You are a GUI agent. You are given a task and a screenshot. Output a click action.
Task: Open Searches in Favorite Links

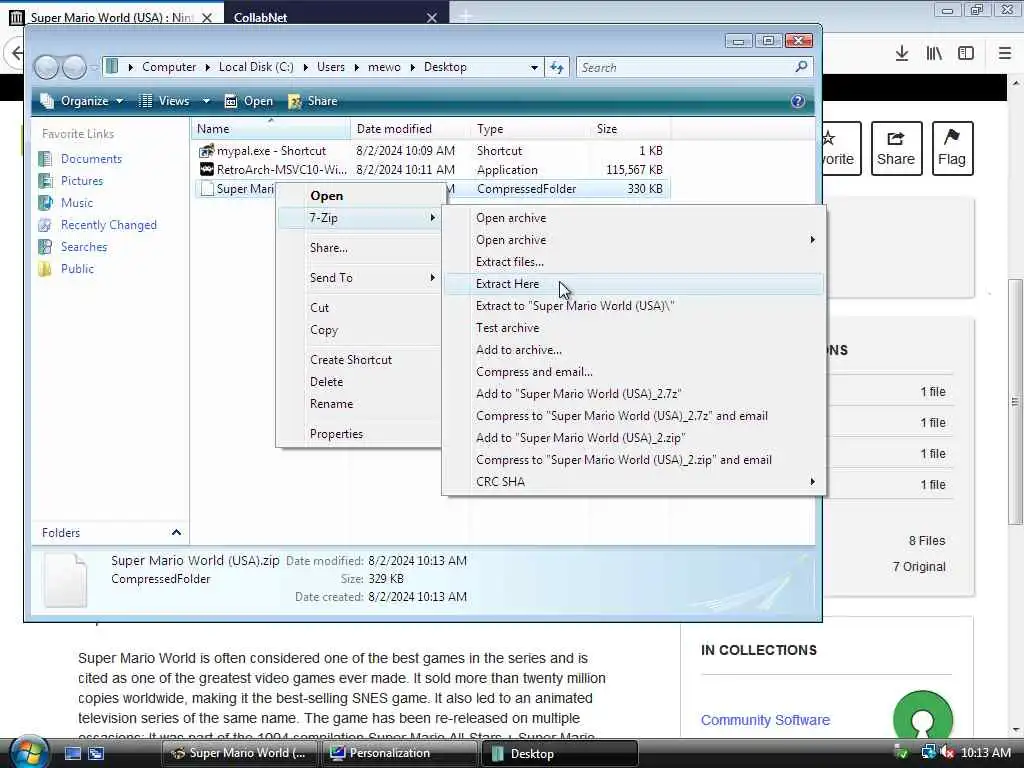84,247
